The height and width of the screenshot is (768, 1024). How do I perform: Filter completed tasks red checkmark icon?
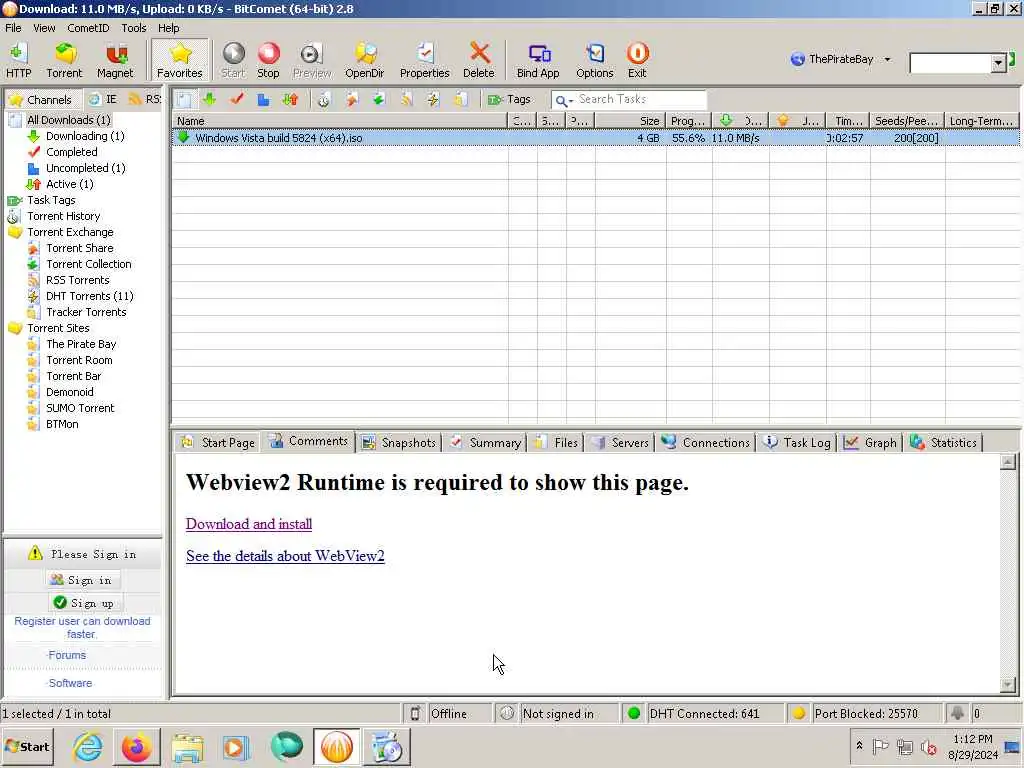click(236, 99)
